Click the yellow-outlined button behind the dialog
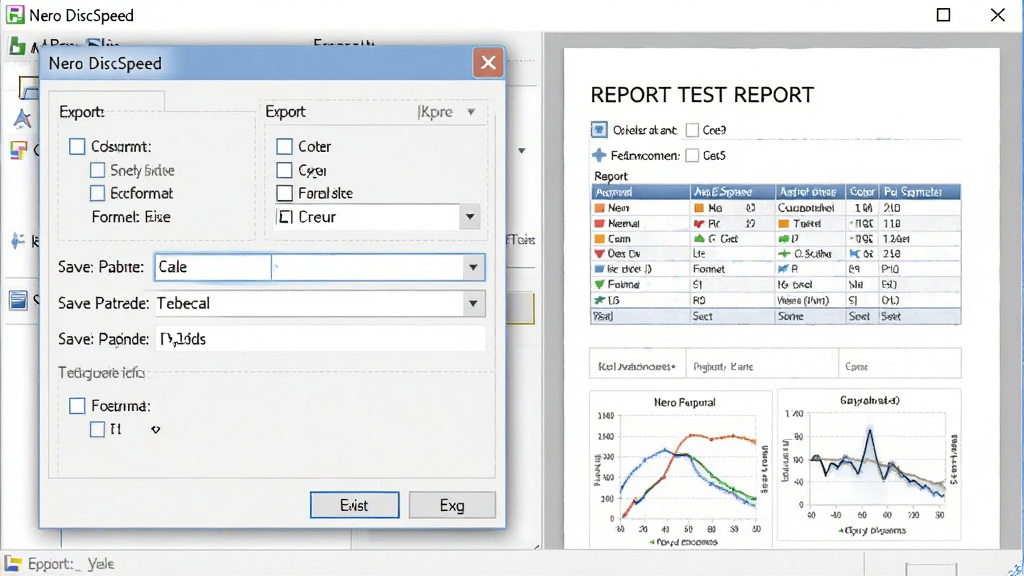 point(520,308)
